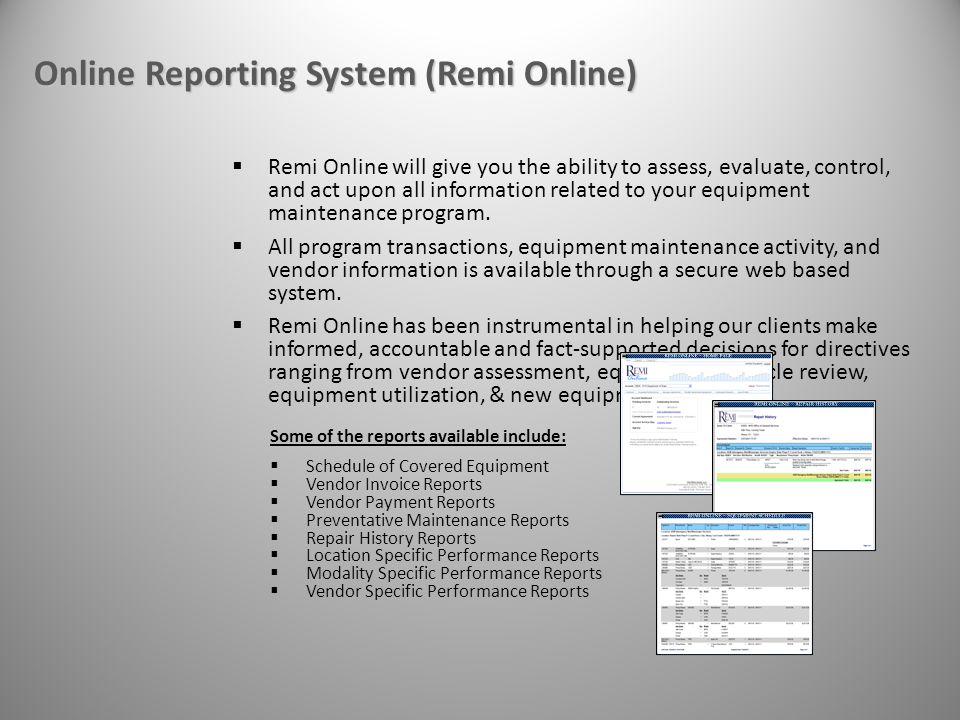960x720 pixels.
Task: Select 'Location Specific Performance Reports' item
Action: click(x=452, y=555)
